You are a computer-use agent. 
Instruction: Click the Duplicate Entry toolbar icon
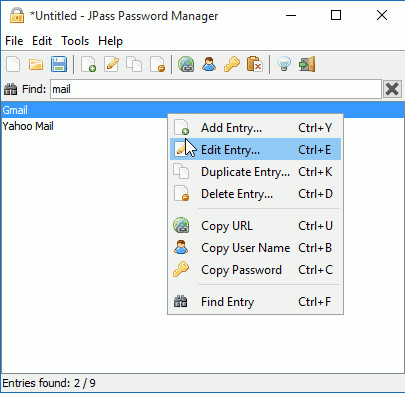click(134, 64)
